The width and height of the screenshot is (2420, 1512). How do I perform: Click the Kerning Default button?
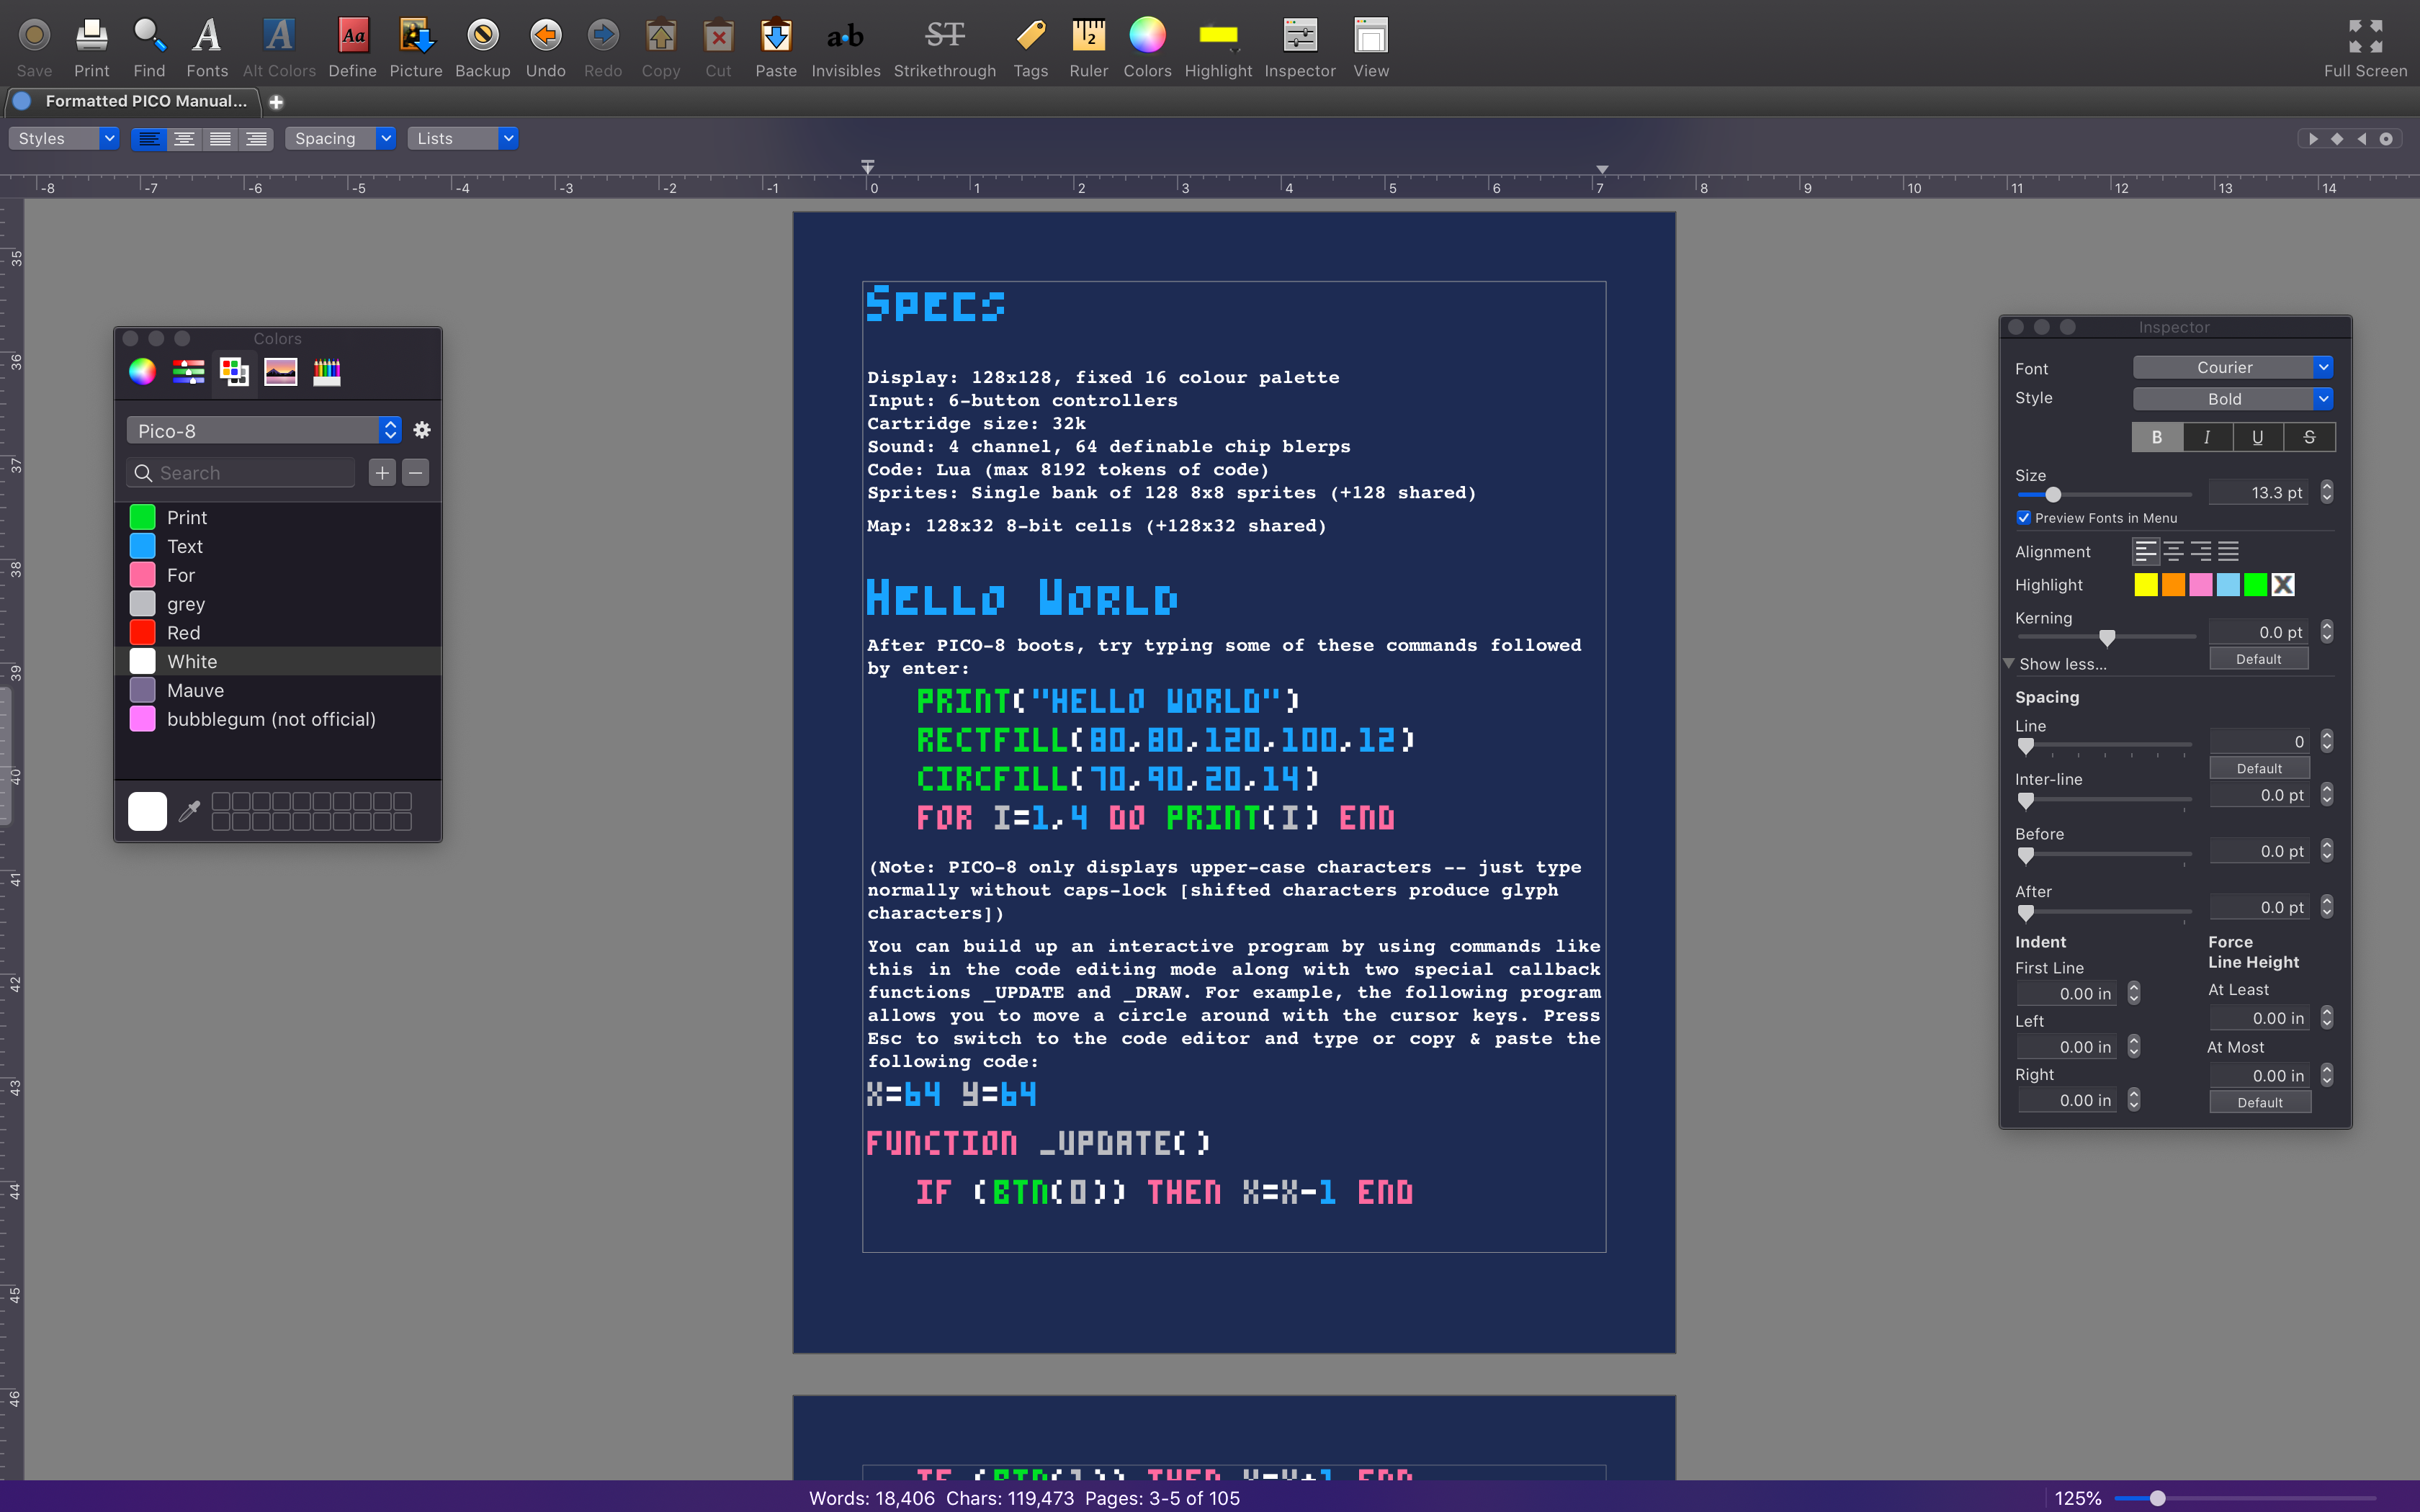point(2259,659)
